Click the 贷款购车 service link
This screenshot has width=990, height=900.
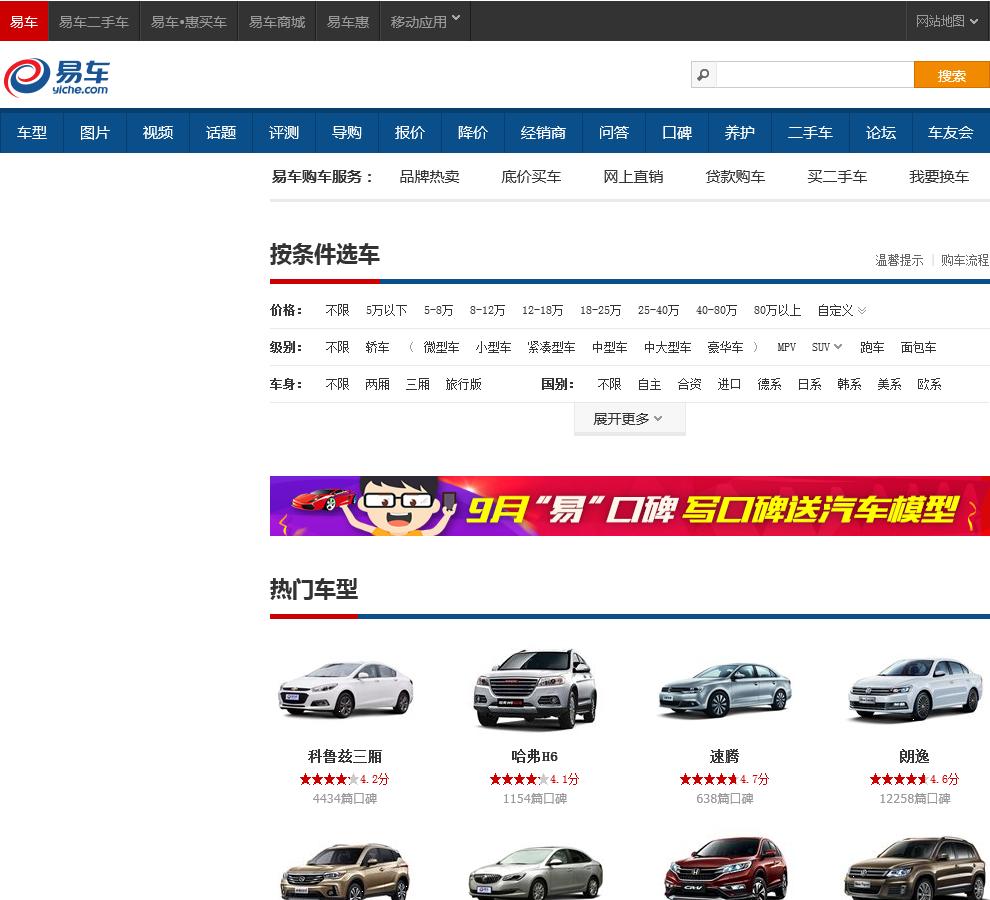(x=735, y=177)
